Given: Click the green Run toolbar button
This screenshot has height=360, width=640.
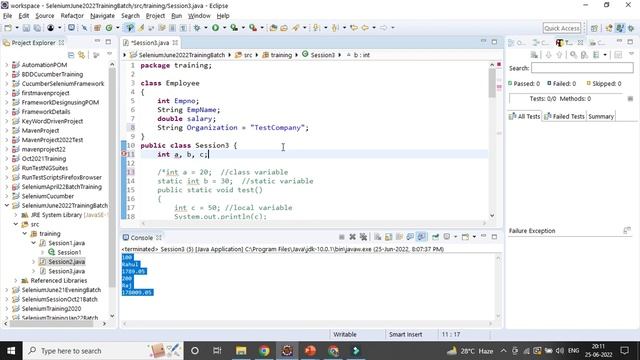Looking at the screenshot, I should point(215,28).
